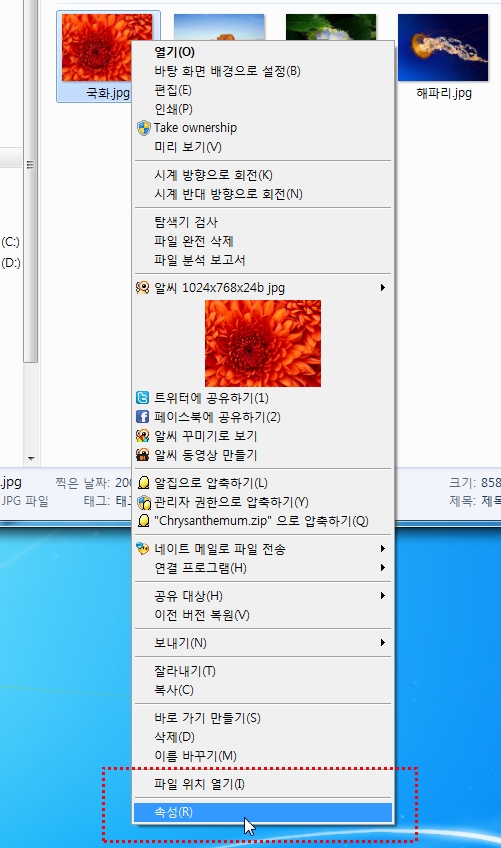The width and height of the screenshot is (501, 848).
Task: Expand the 공유 대상(H) submenu arrow
Action: [383, 595]
